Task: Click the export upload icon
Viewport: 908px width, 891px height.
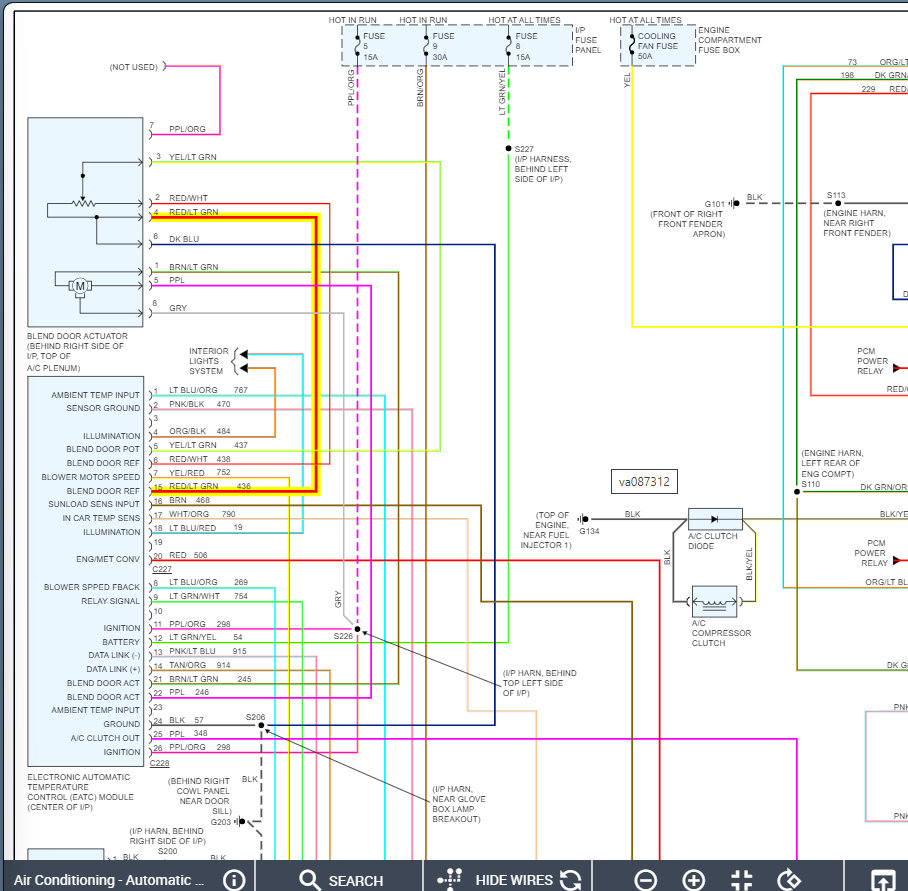Action: click(883, 880)
